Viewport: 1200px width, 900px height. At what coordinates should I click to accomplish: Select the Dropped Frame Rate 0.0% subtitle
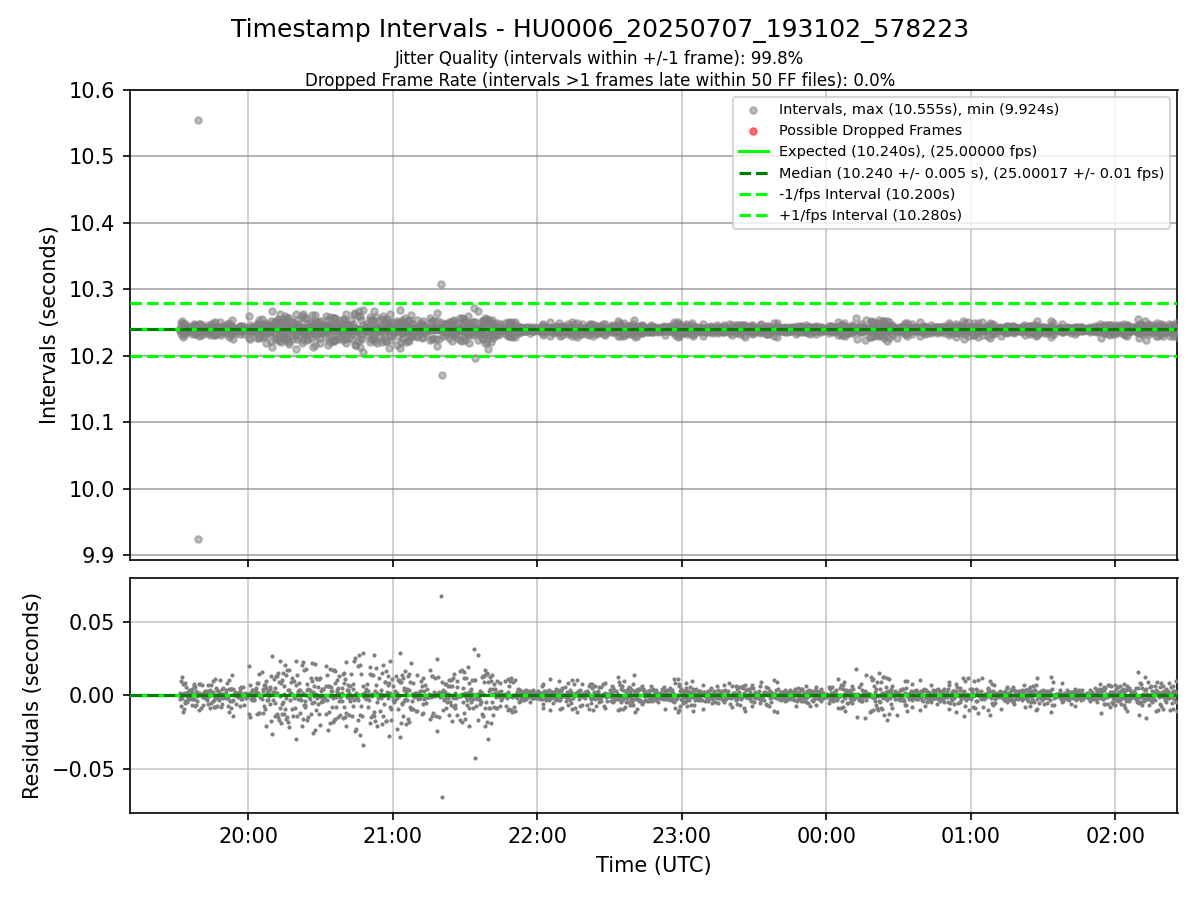(x=600, y=80)
